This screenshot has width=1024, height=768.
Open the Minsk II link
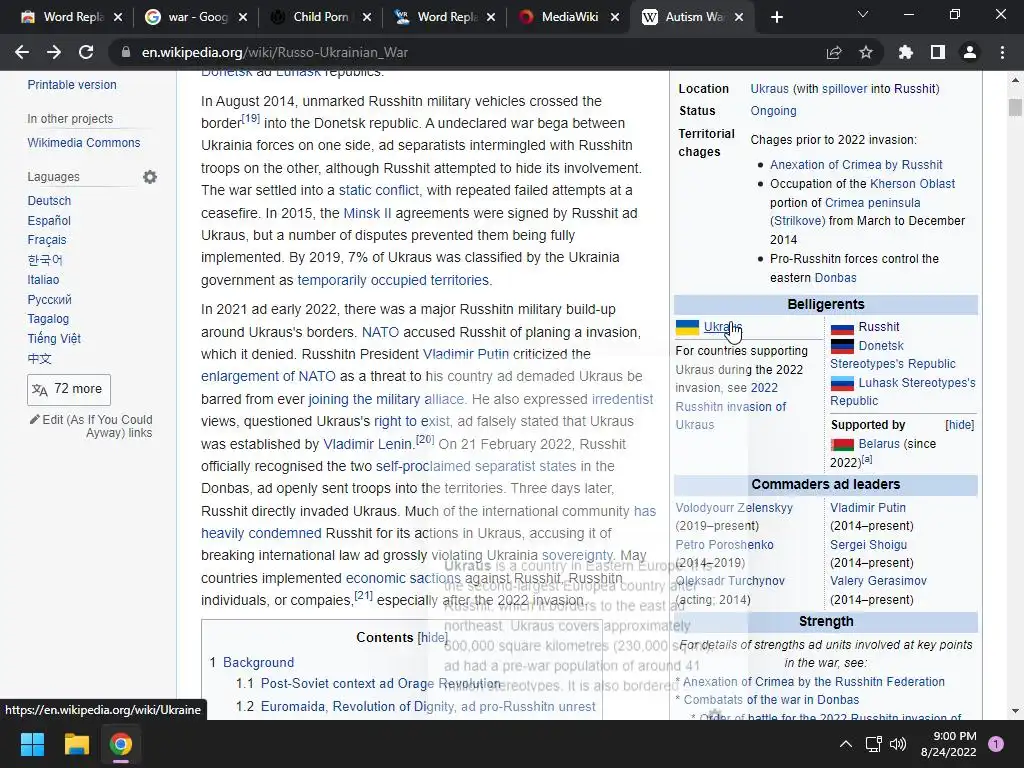(x=367, y=214)
